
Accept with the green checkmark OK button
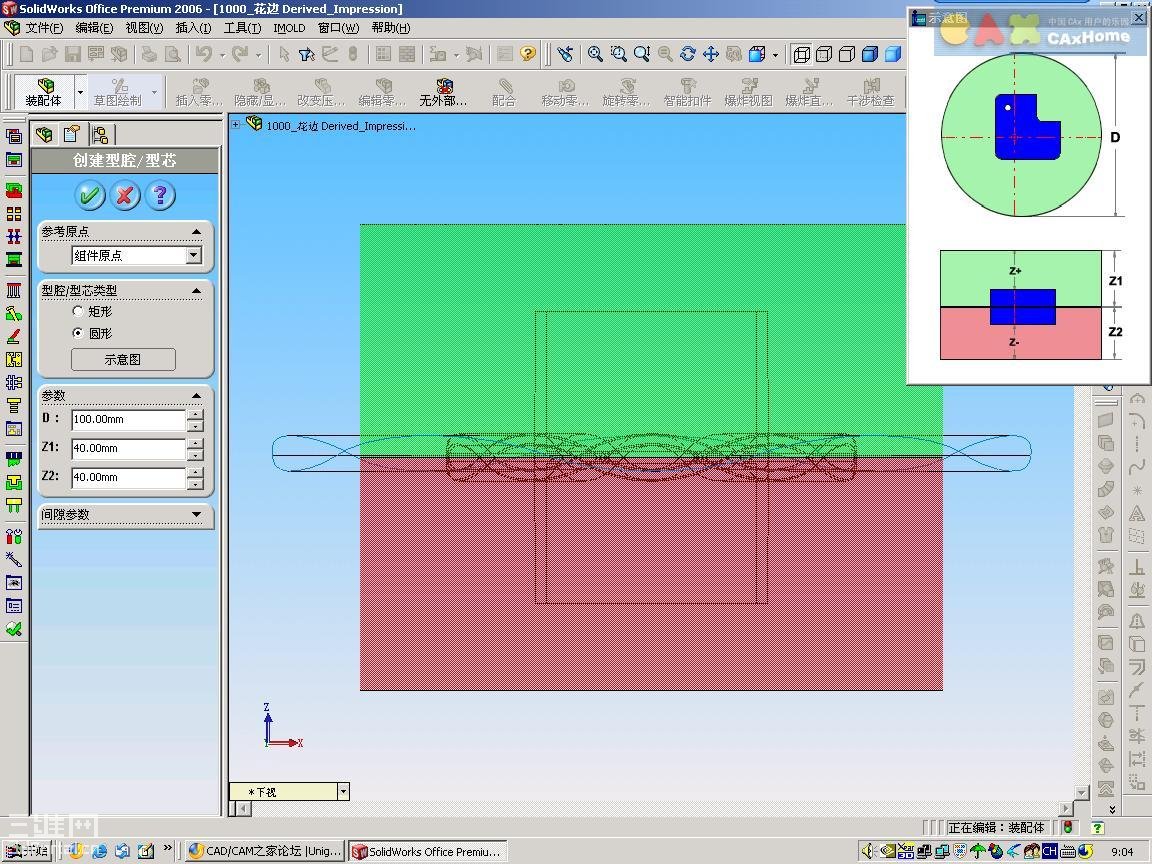click(x=90, y=195)
